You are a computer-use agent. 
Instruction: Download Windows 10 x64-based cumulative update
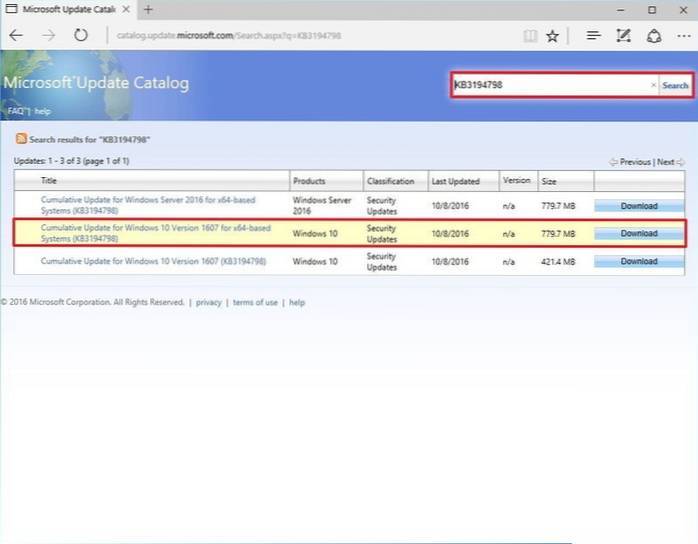tap(639, 233)
